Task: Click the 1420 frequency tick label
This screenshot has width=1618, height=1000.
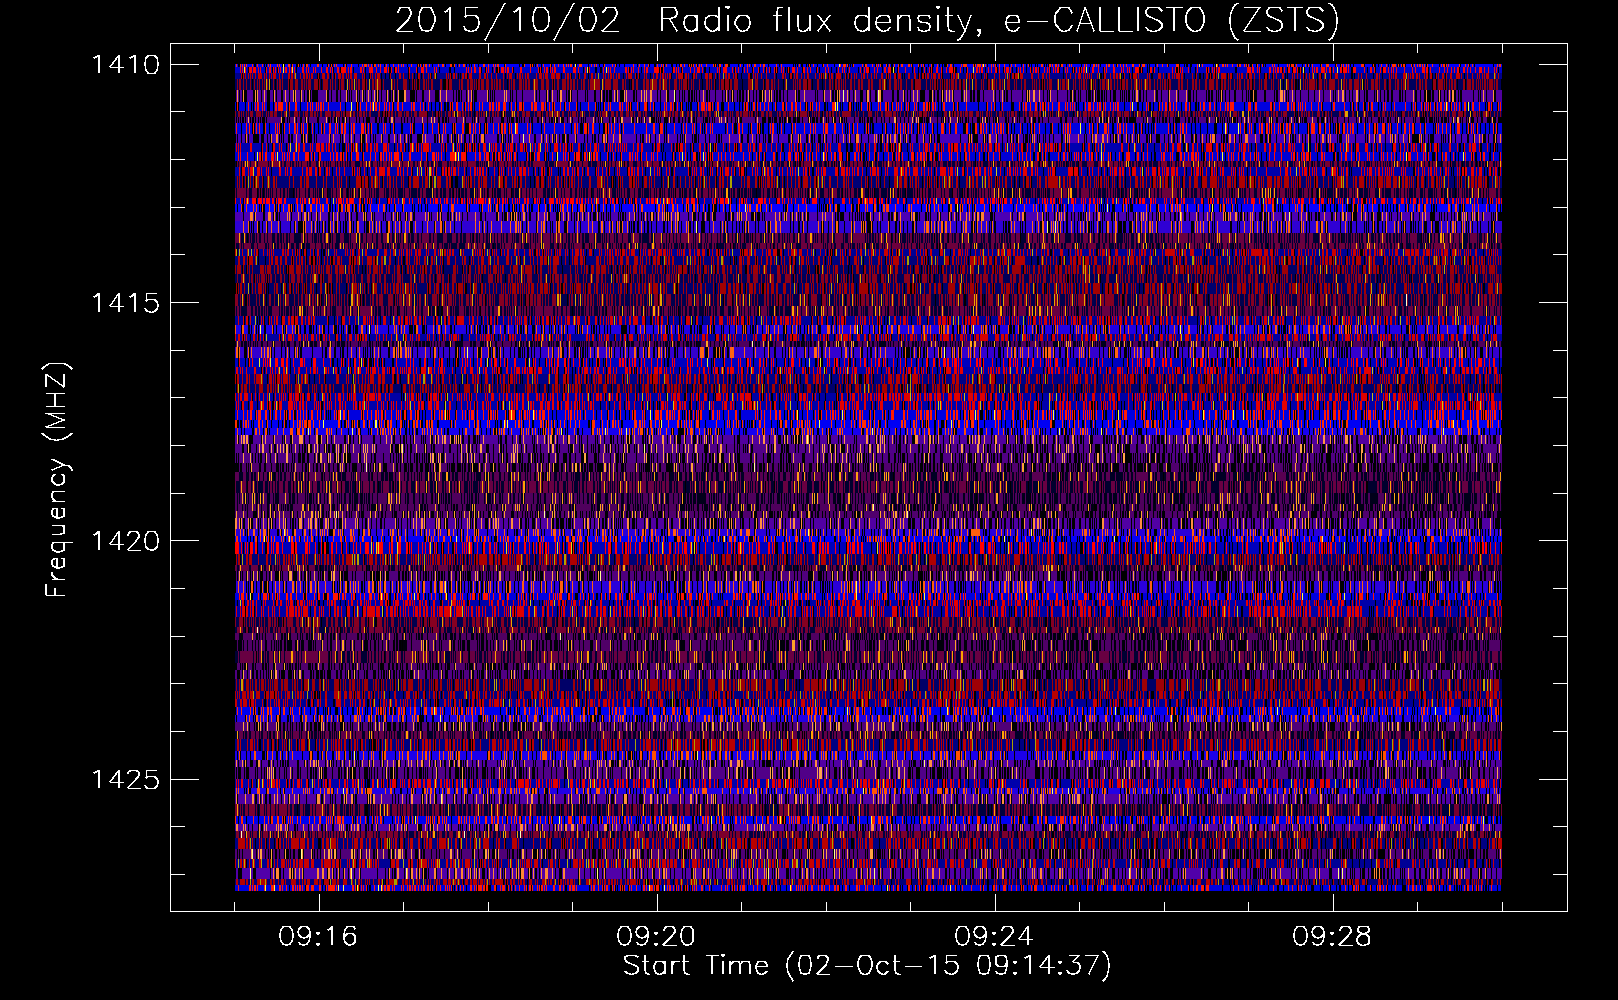Action: coord(125,541)
